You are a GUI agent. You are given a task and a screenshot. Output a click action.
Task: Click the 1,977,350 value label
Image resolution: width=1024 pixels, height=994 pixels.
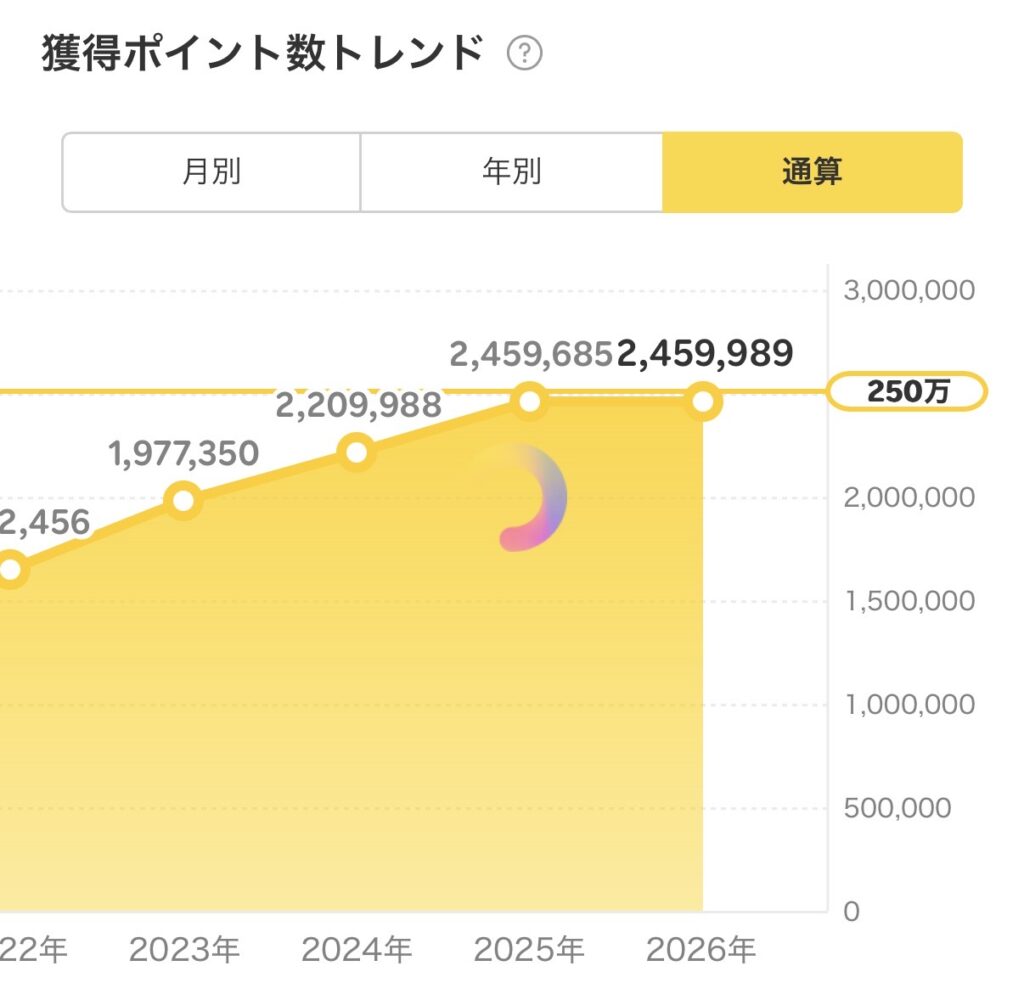183,453
